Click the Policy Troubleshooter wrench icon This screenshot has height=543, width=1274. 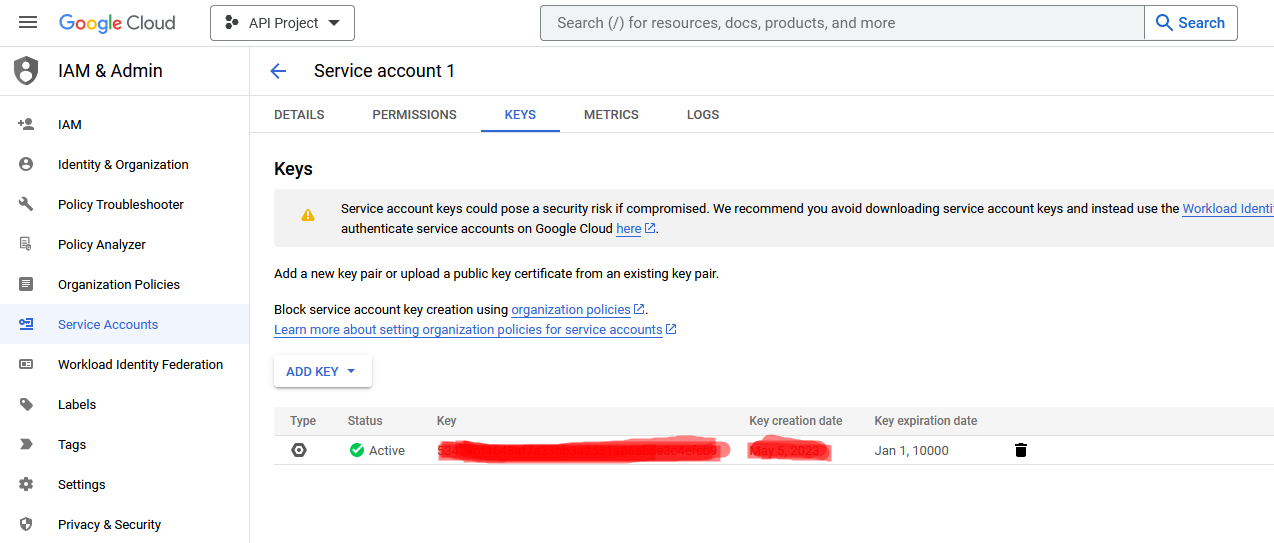coord(26,204)
